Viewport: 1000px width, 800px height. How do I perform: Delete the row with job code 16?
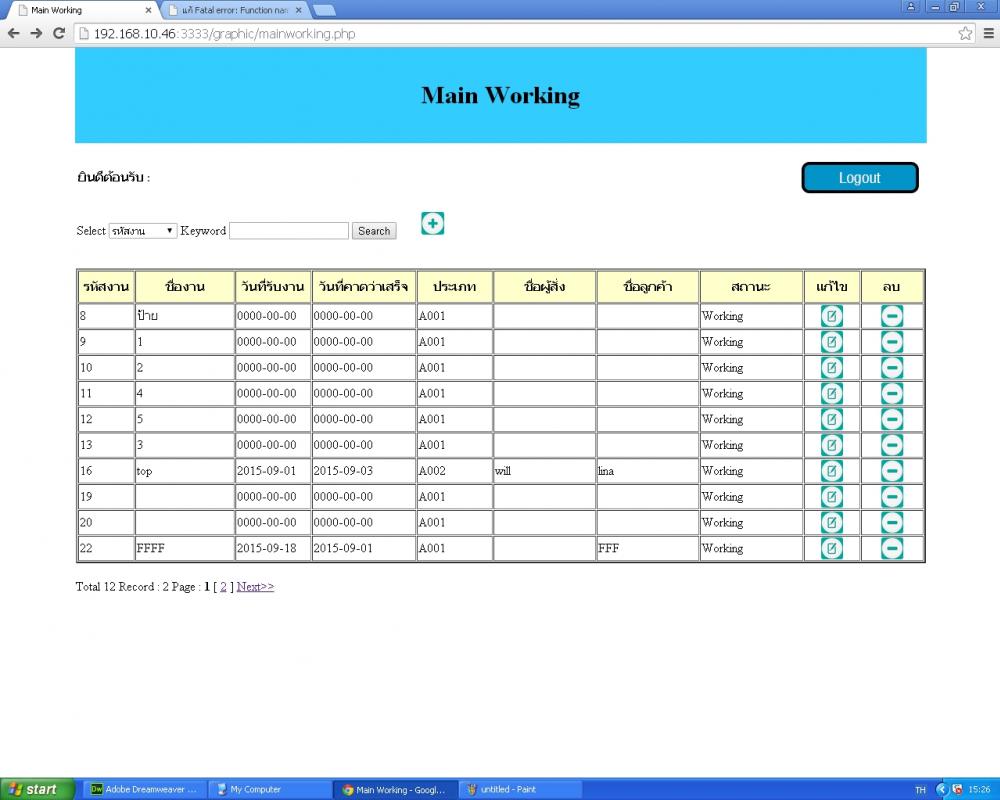click(892, 471)
